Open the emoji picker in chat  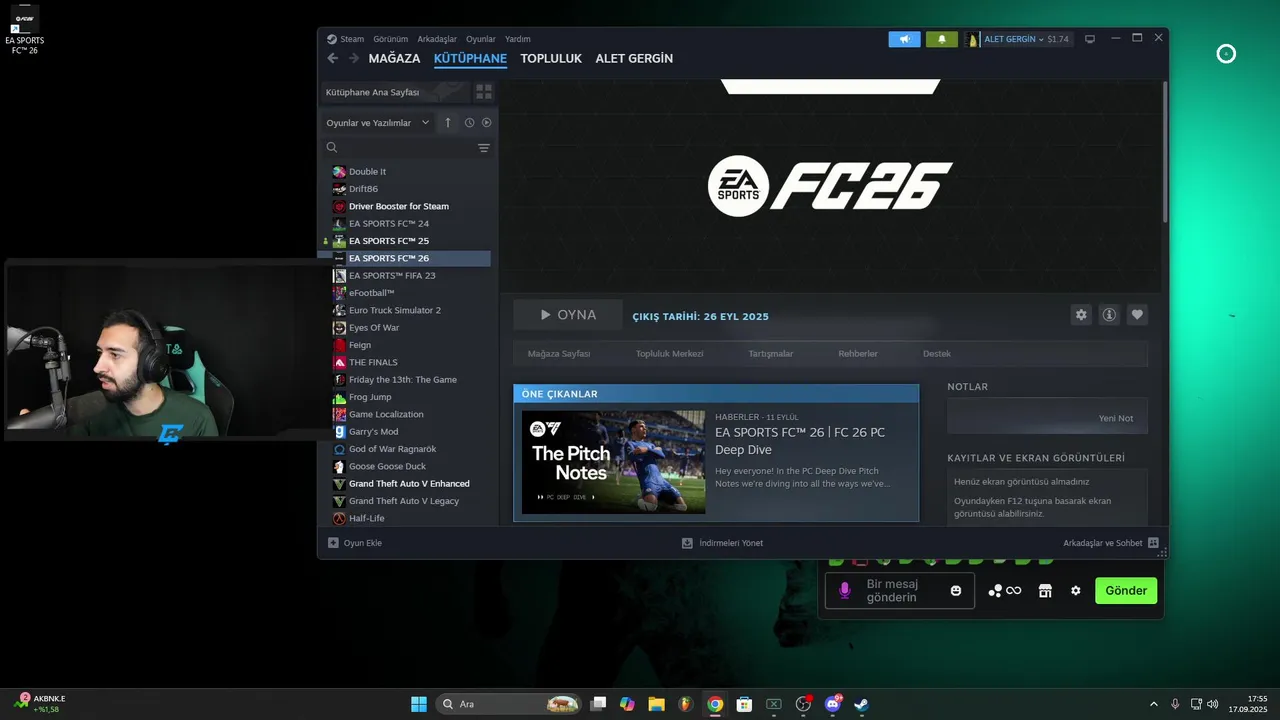[955, 591]
